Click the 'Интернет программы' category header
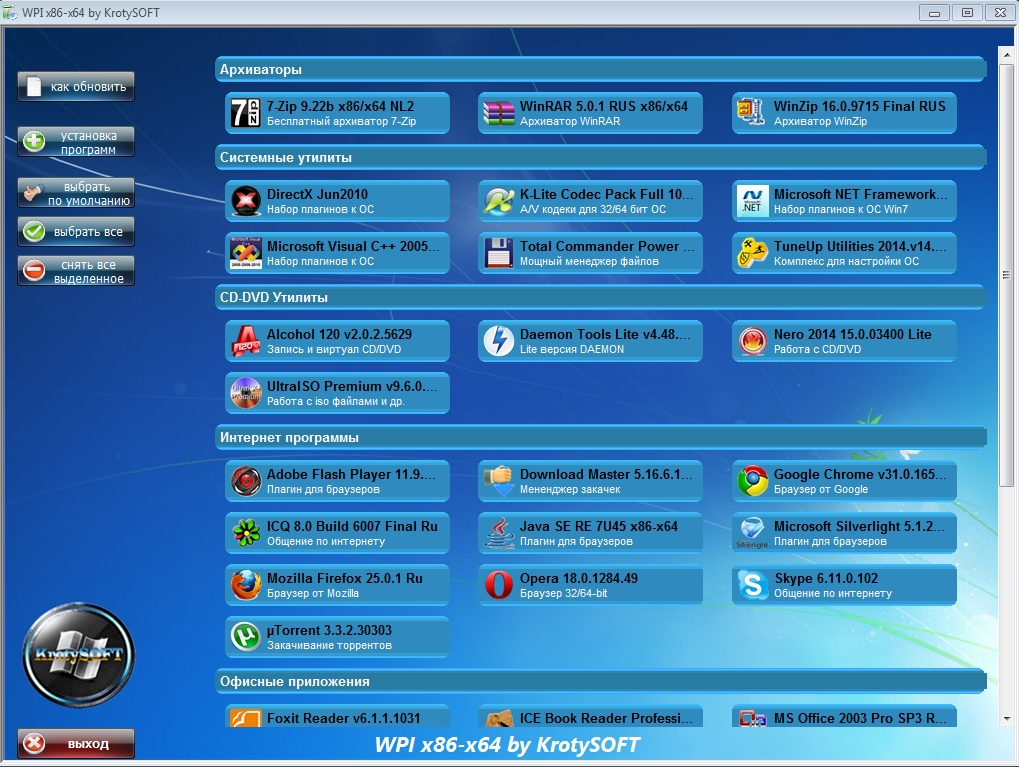The height and width of the screenshot is (767, 1019). (600, 437)
